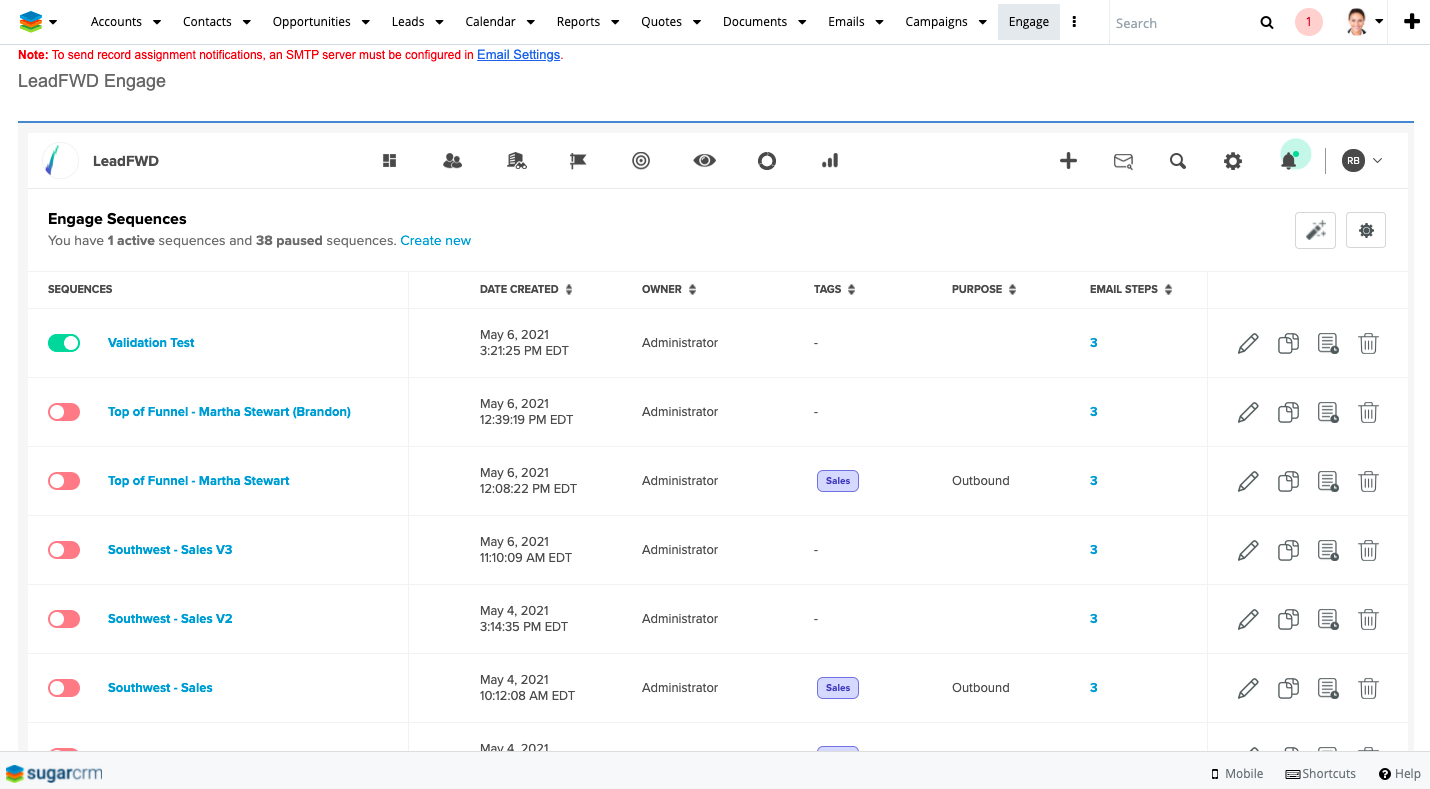1430x789 pixels.
Task: Open the Southwest - Sales V3 link
Action: tap(170, 550)
